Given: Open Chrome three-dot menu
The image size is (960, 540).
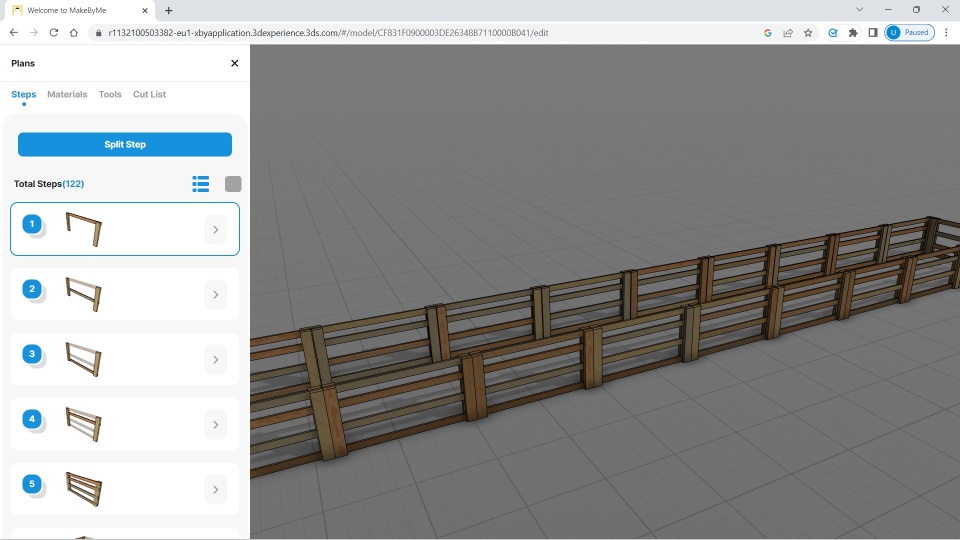Looking at the screenshot, I should coord(946,32).
